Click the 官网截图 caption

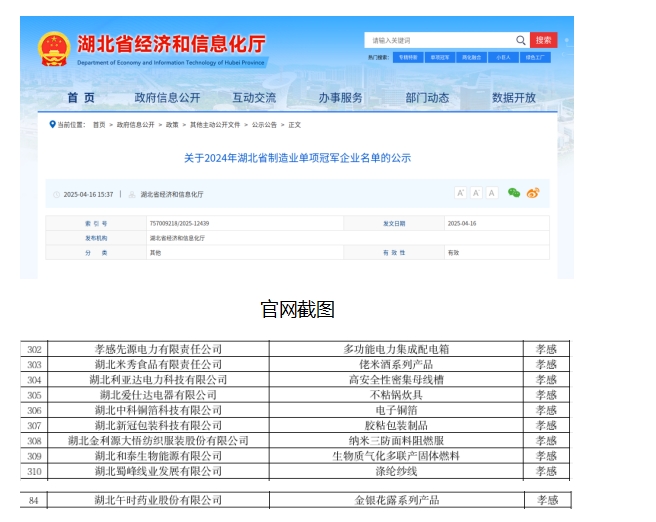pos(297,310)
